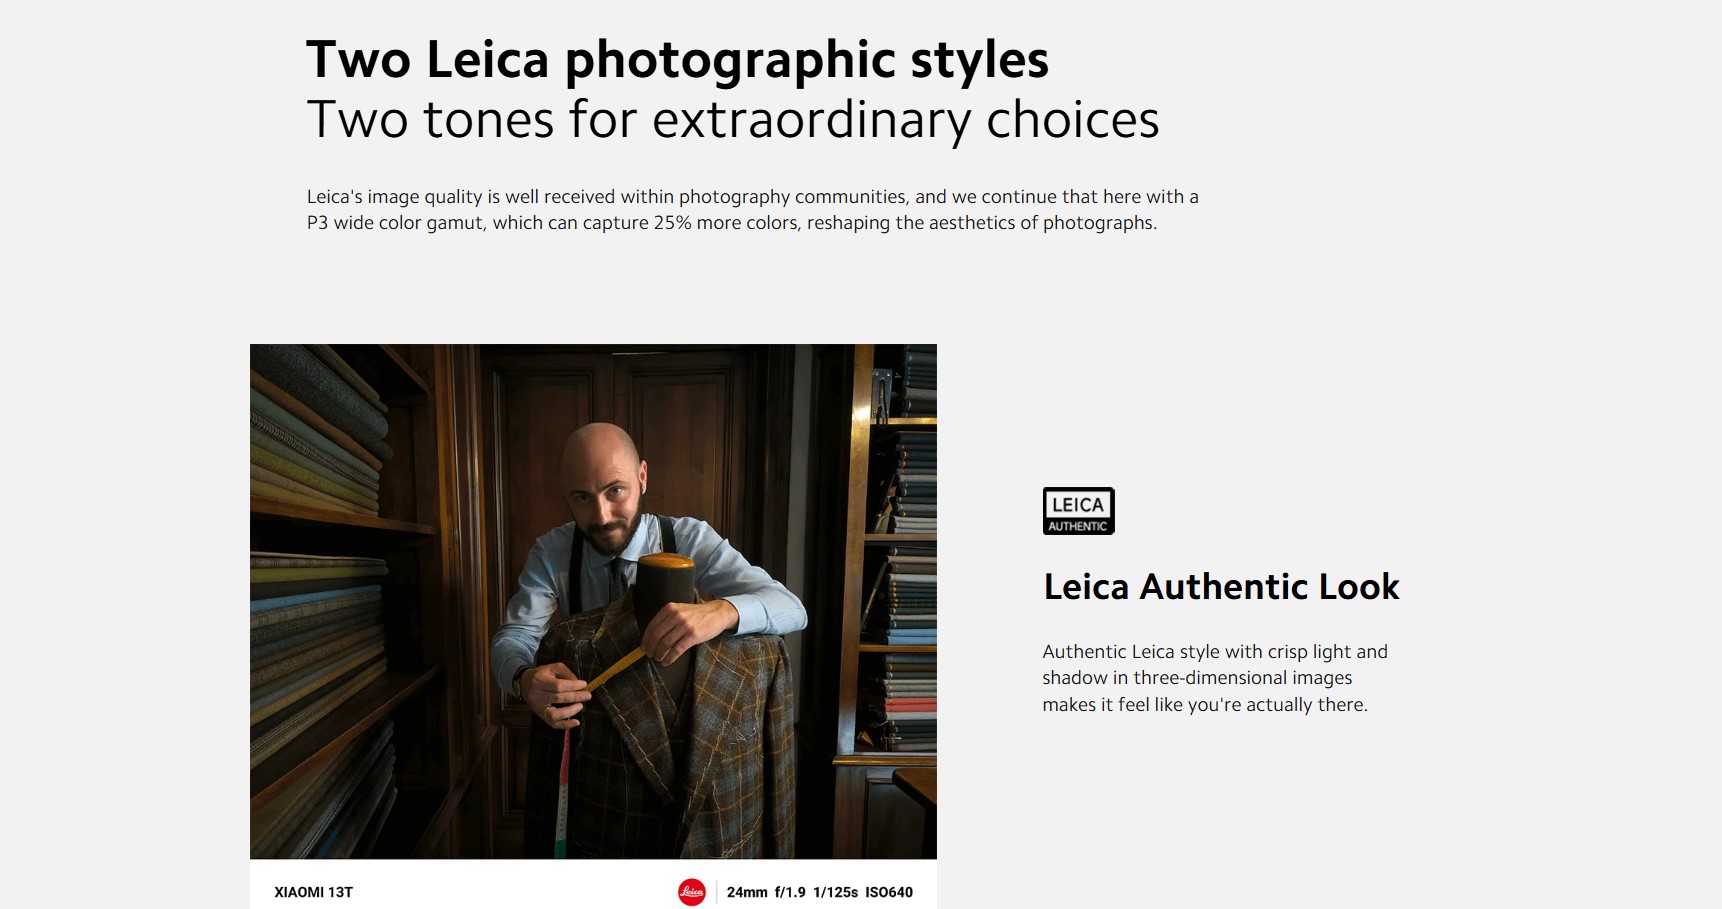
Task: Open the tailor photo
Action: pyautogui.click(x=593, y=601)
